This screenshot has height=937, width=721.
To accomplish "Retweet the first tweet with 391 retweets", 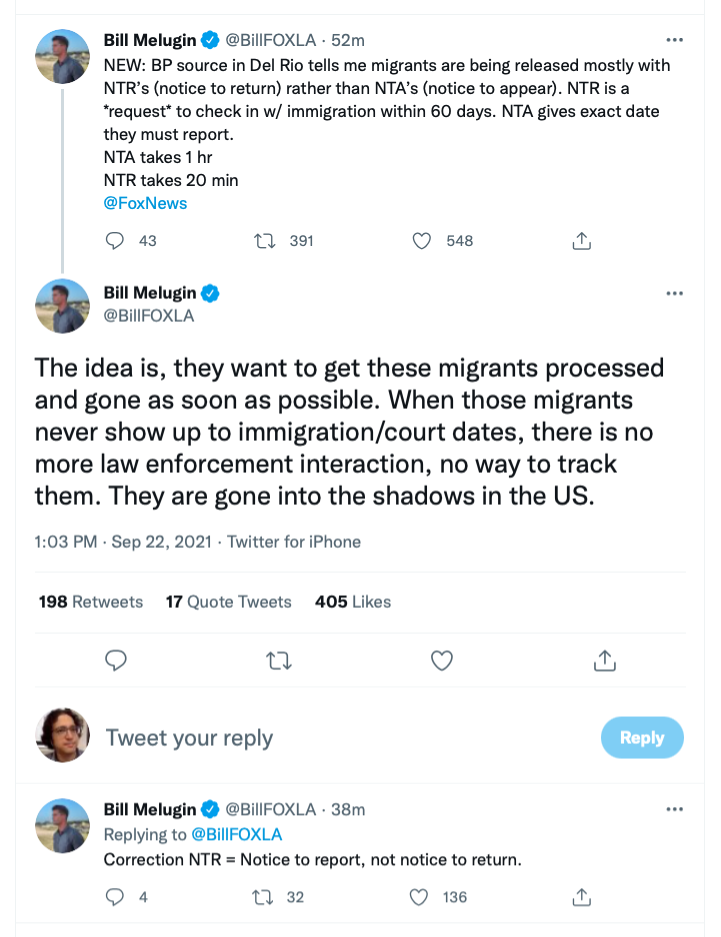I will [265, 241].
